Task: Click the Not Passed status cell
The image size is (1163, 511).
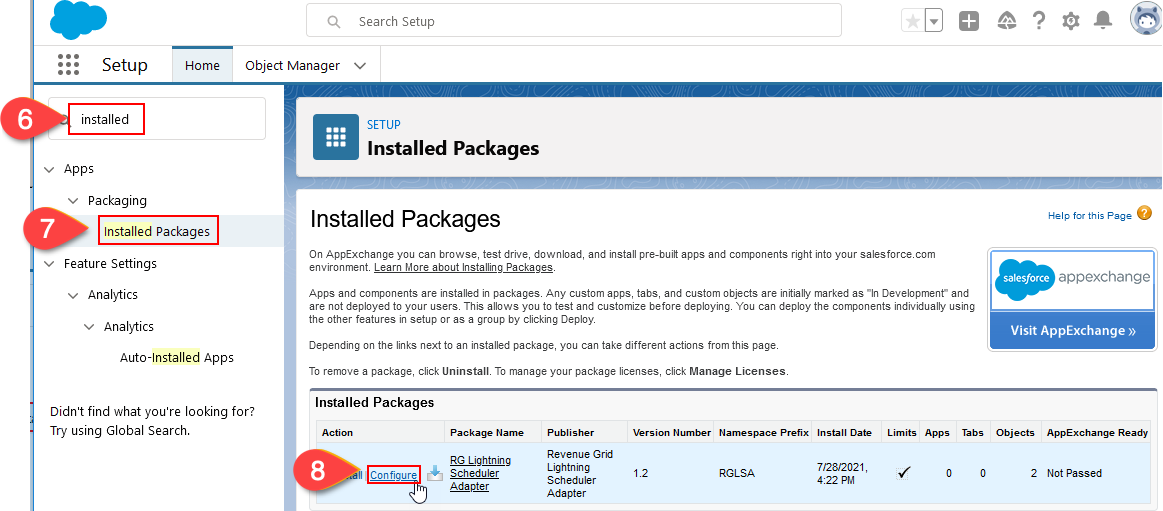Action: [1074, 473]
